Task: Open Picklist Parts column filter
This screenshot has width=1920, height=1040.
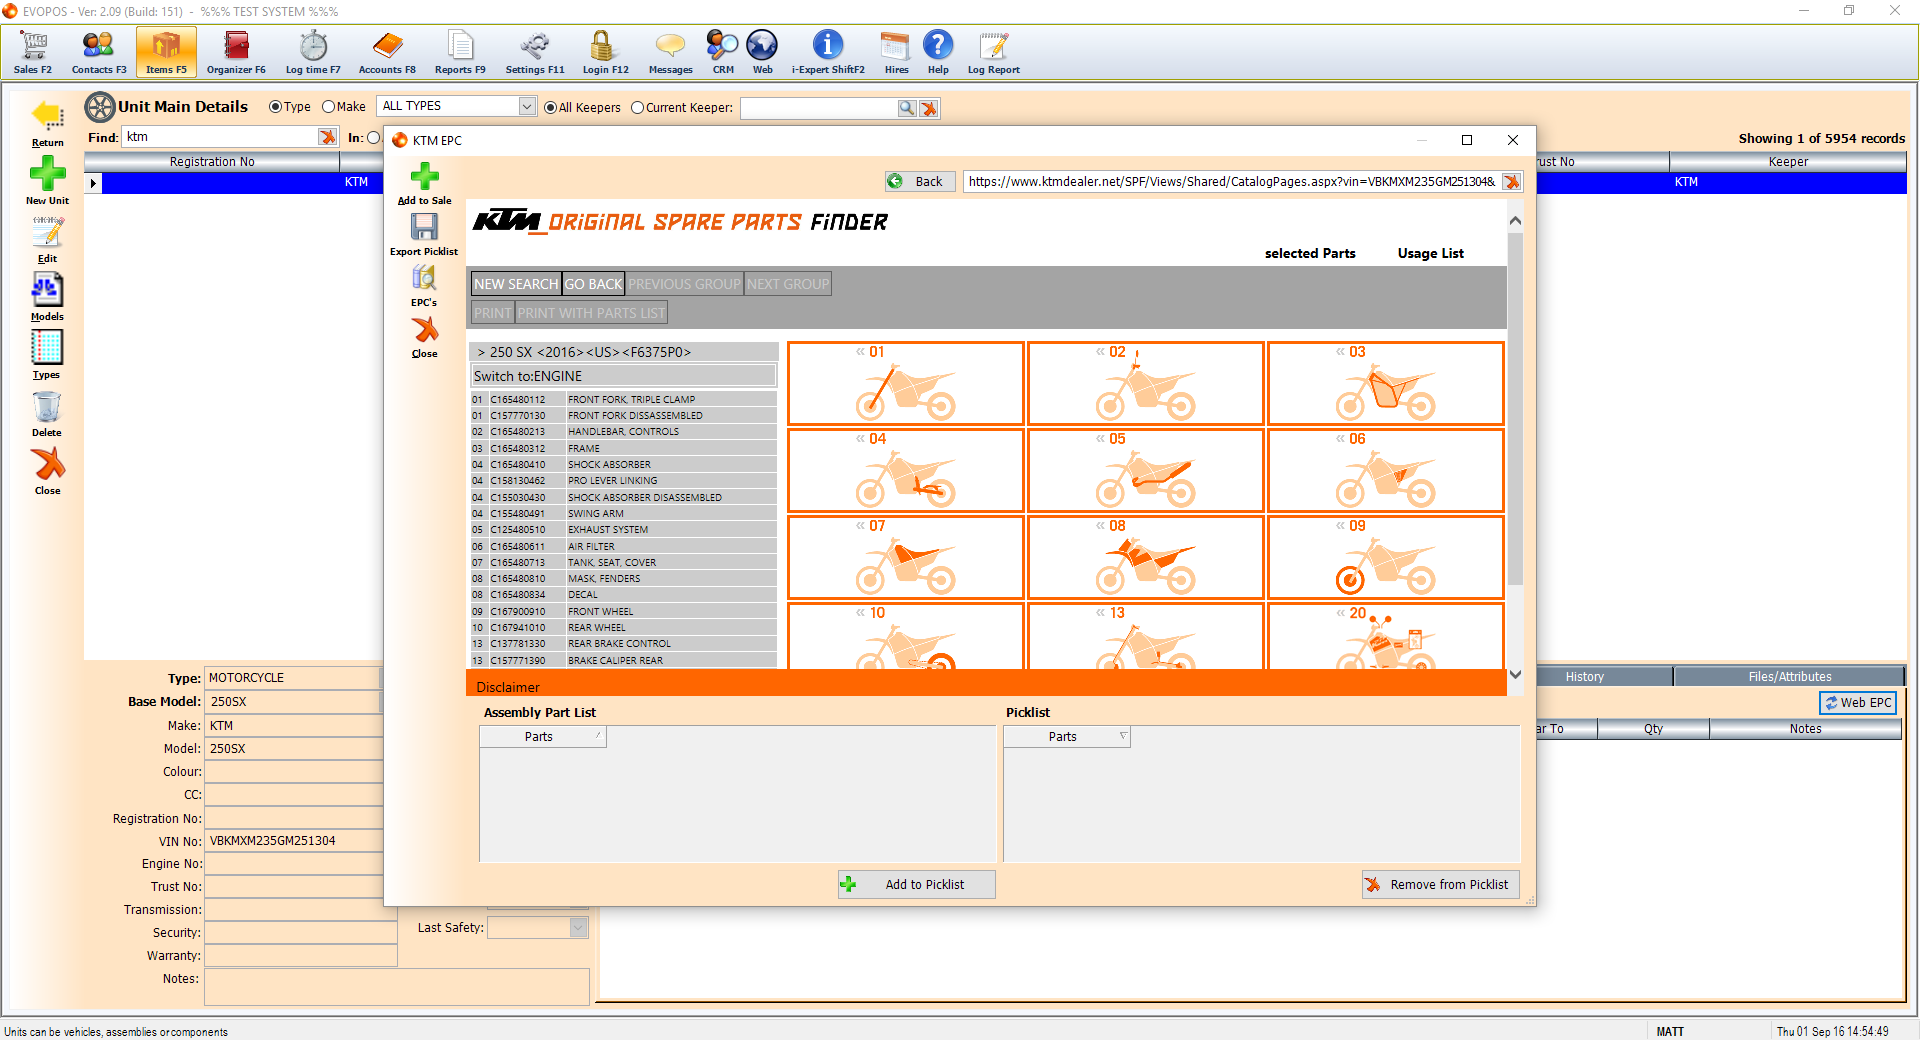Action: click(x=1123, y=736)
